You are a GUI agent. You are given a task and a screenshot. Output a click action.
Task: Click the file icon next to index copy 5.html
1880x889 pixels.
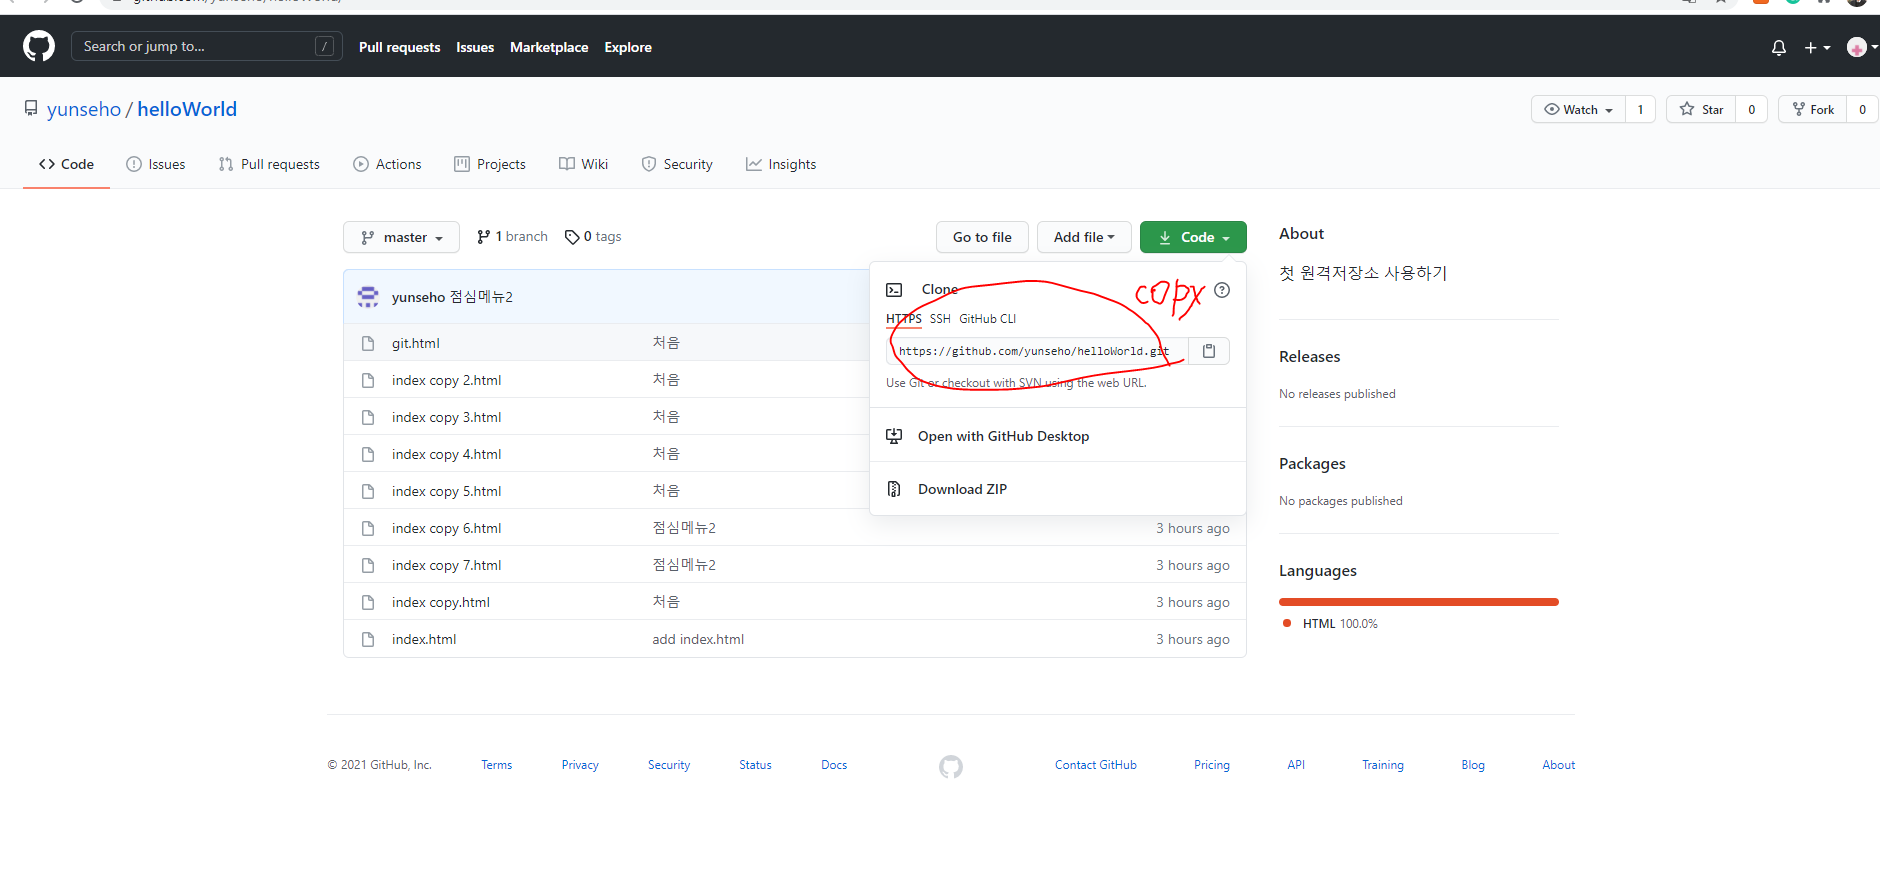coord(368,491)
